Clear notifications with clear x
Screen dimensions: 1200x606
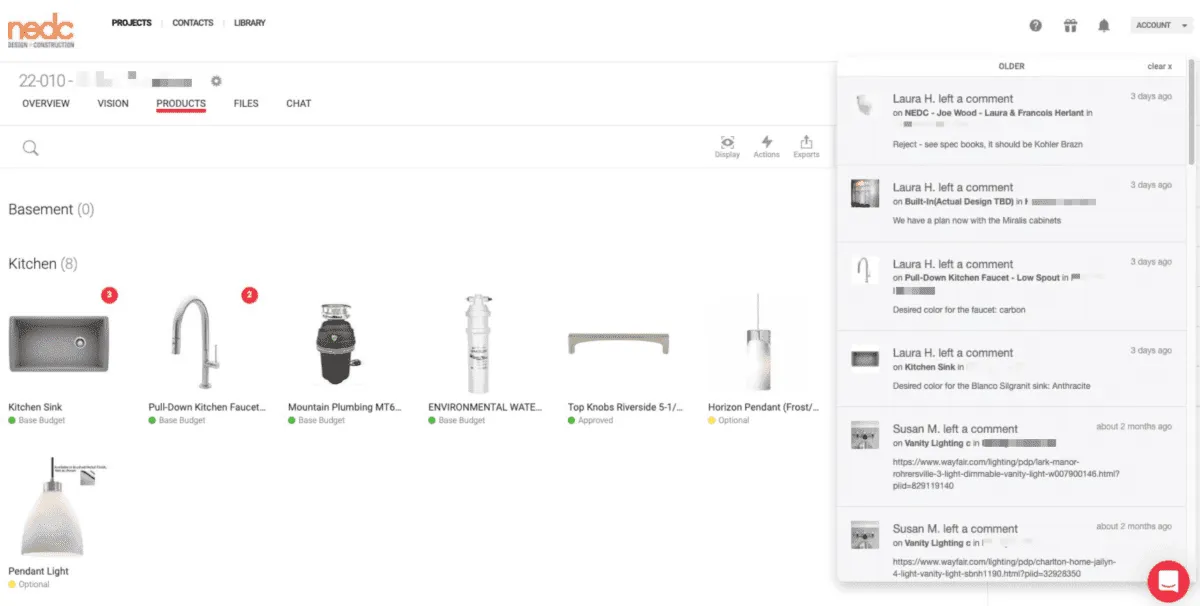[1159, 66]
